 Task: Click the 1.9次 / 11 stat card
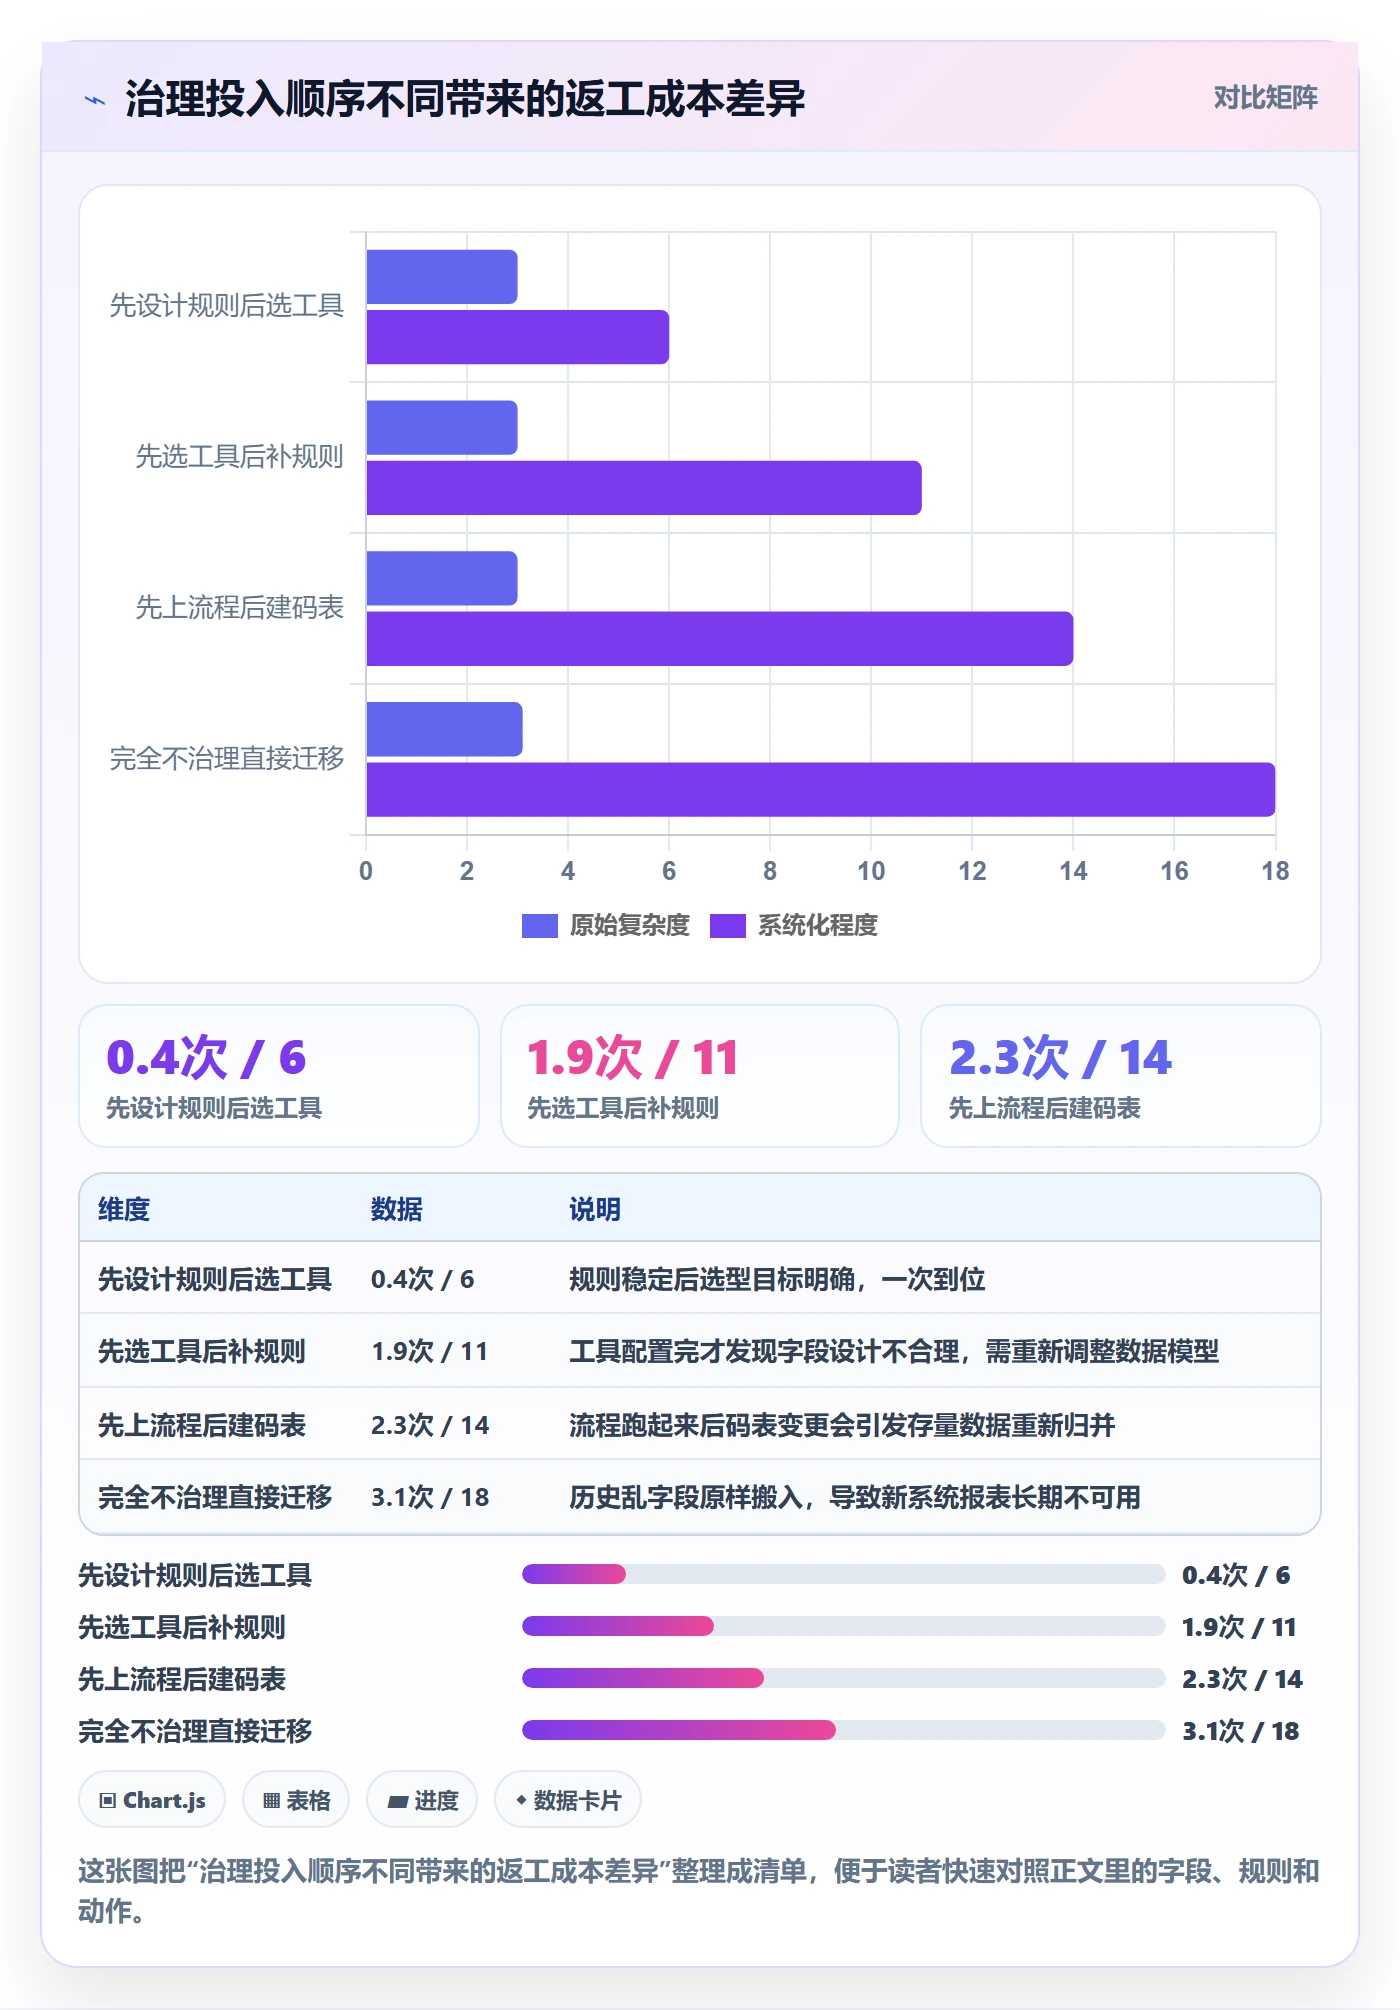click(700, 1076)
